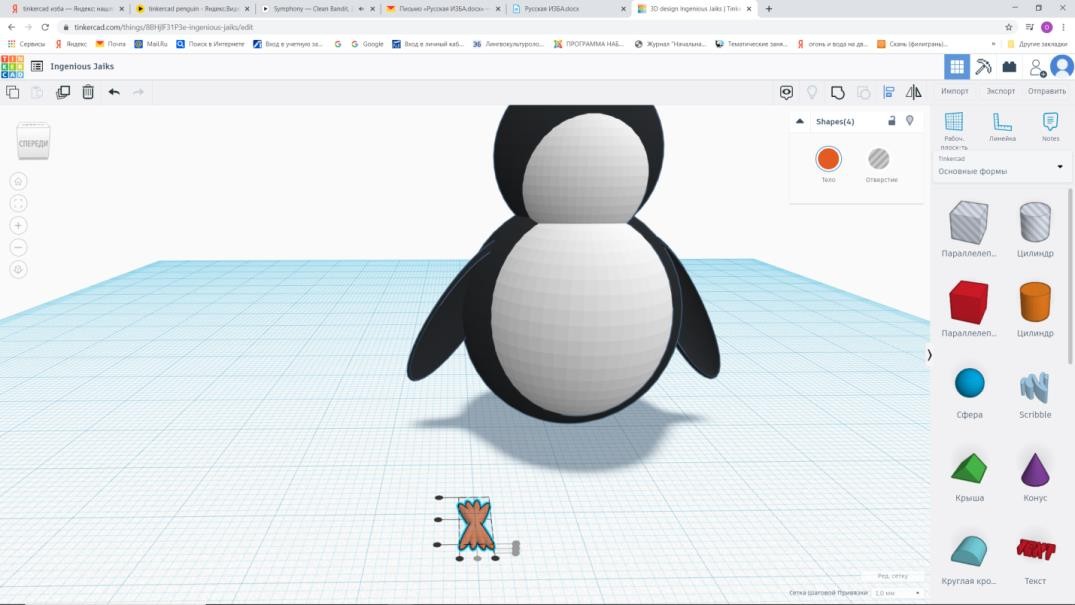Collapse the Shapes(4) inspector panel
The image size is (1075, 605).
[799, 121]
